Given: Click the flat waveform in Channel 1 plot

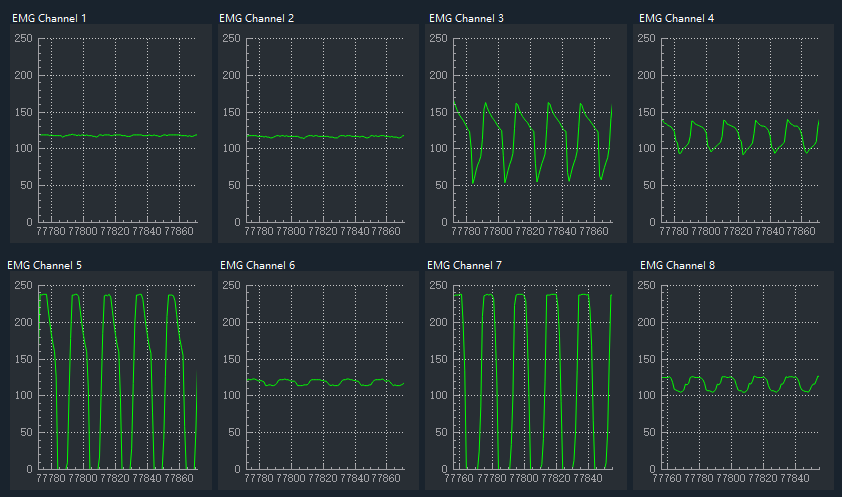Looking at the screenshot, I should 120,135.
